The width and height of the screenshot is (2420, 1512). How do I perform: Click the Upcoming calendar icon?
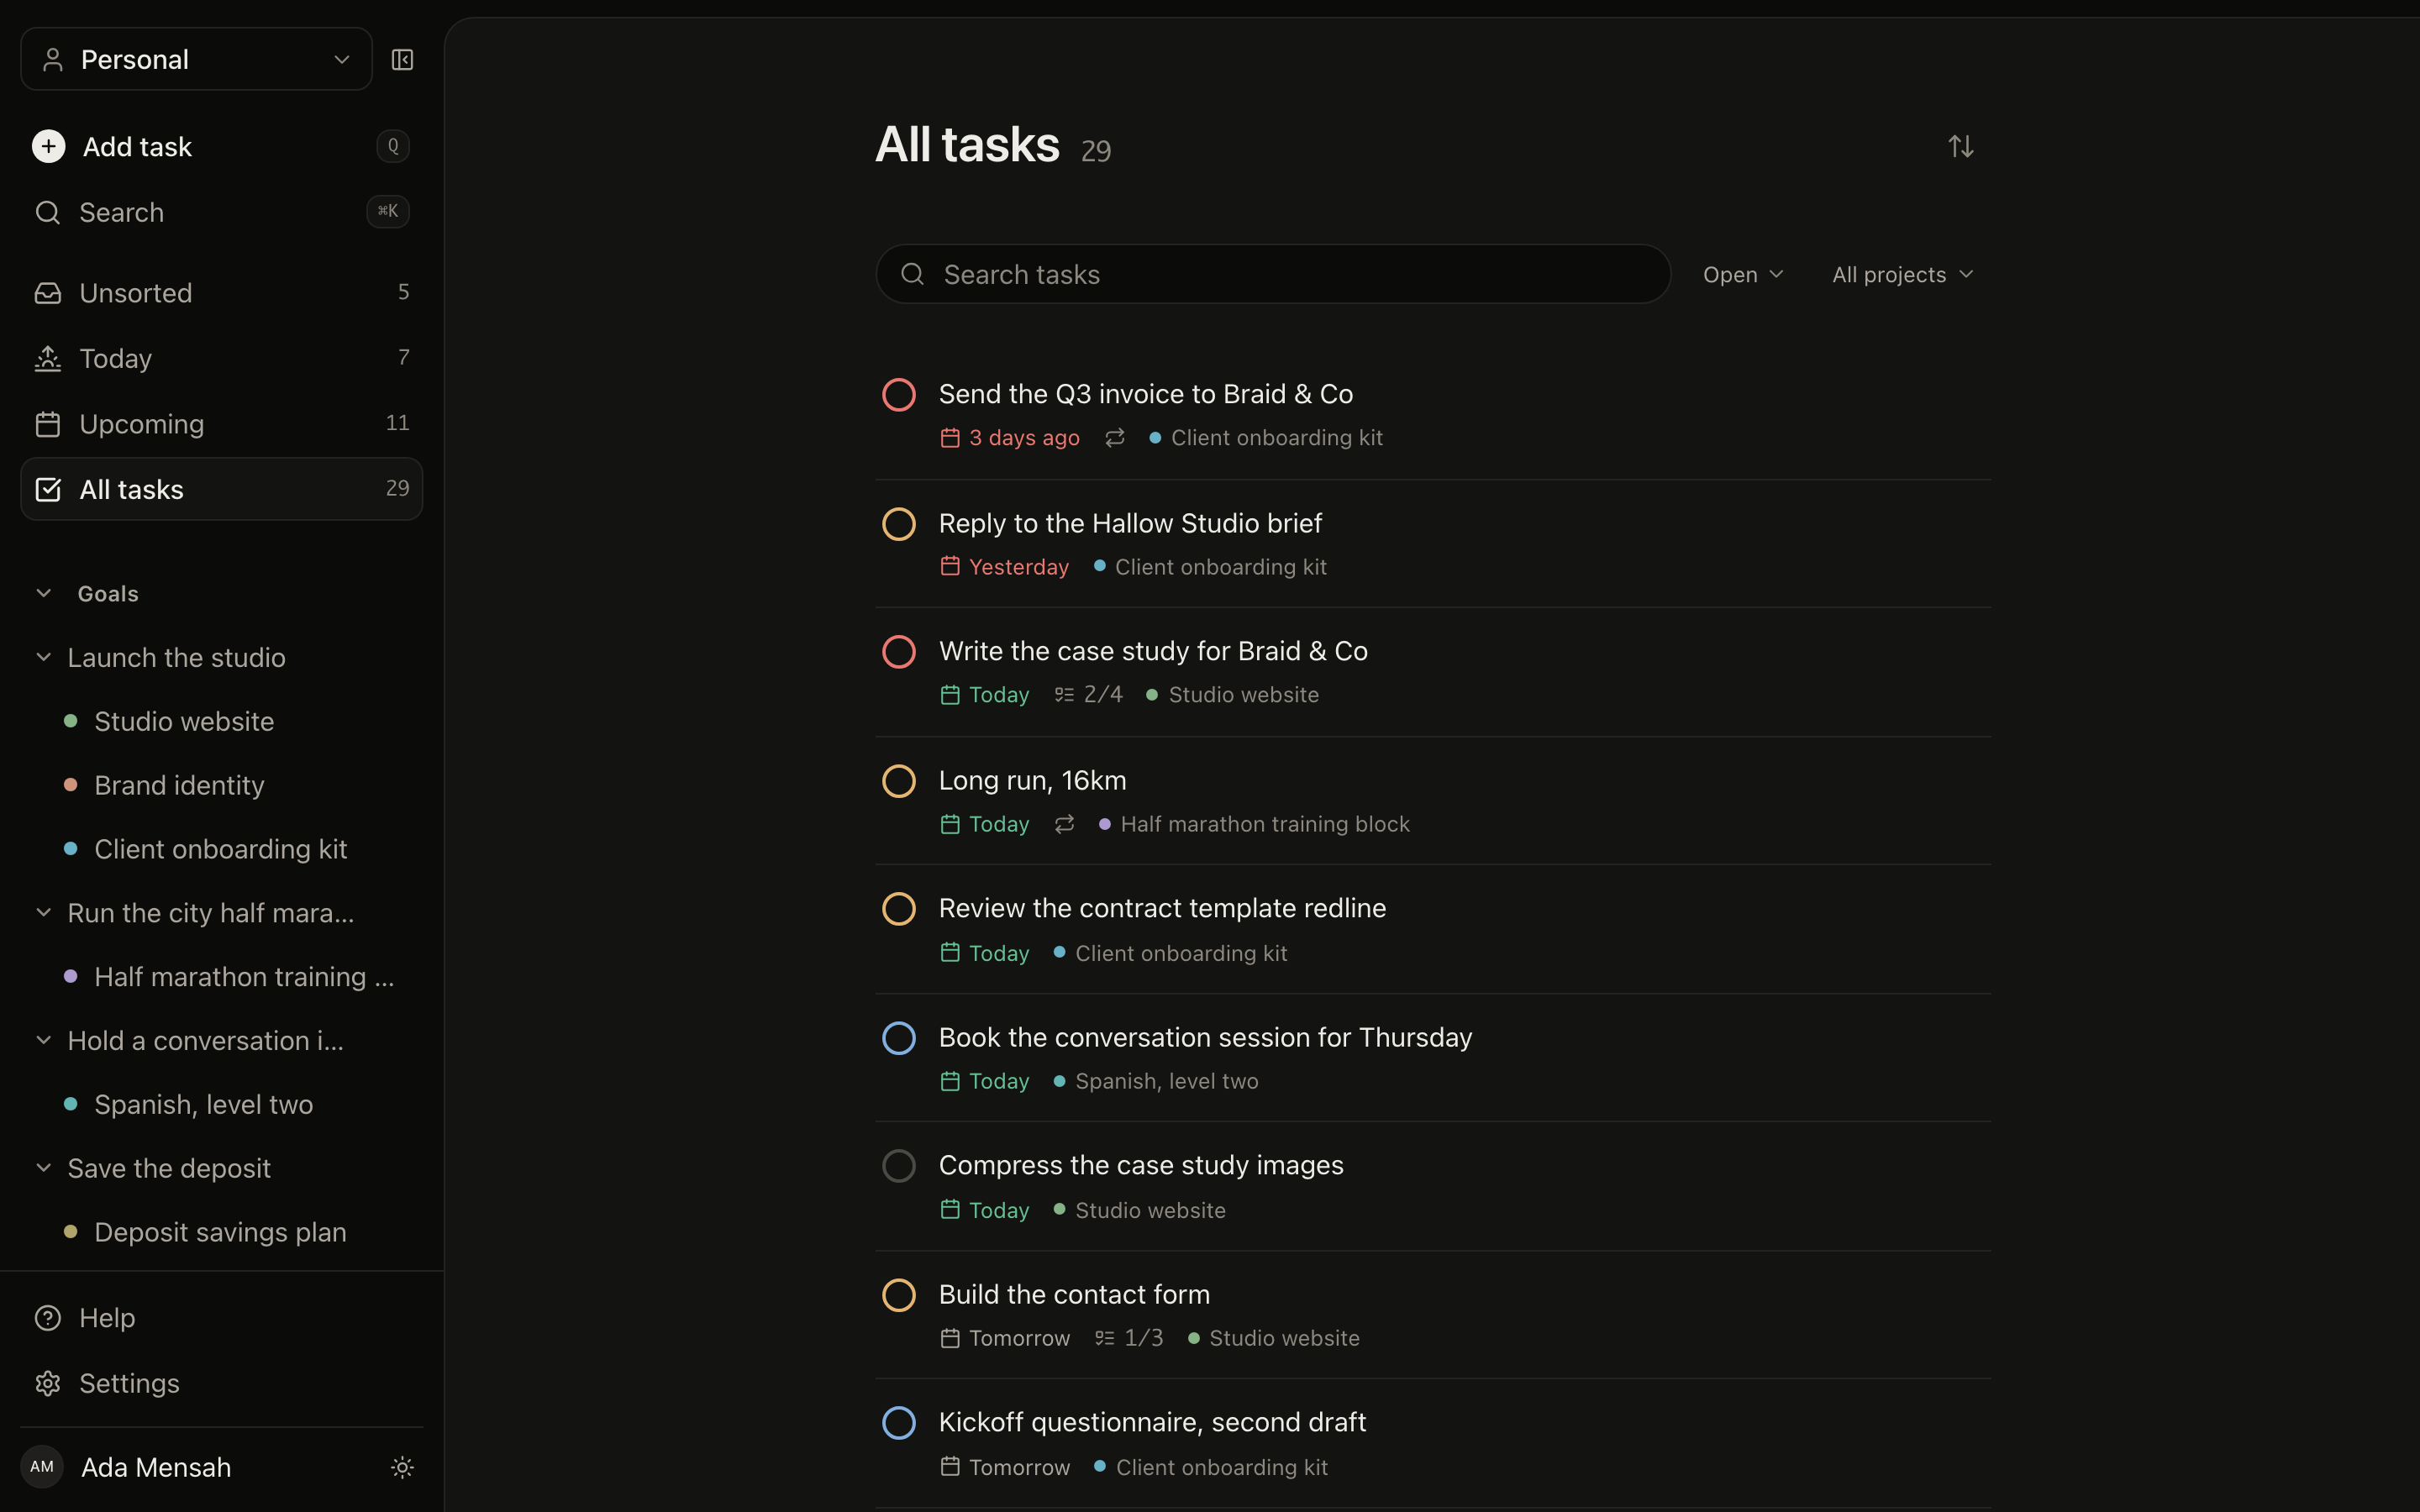click(x=48, y=424)
